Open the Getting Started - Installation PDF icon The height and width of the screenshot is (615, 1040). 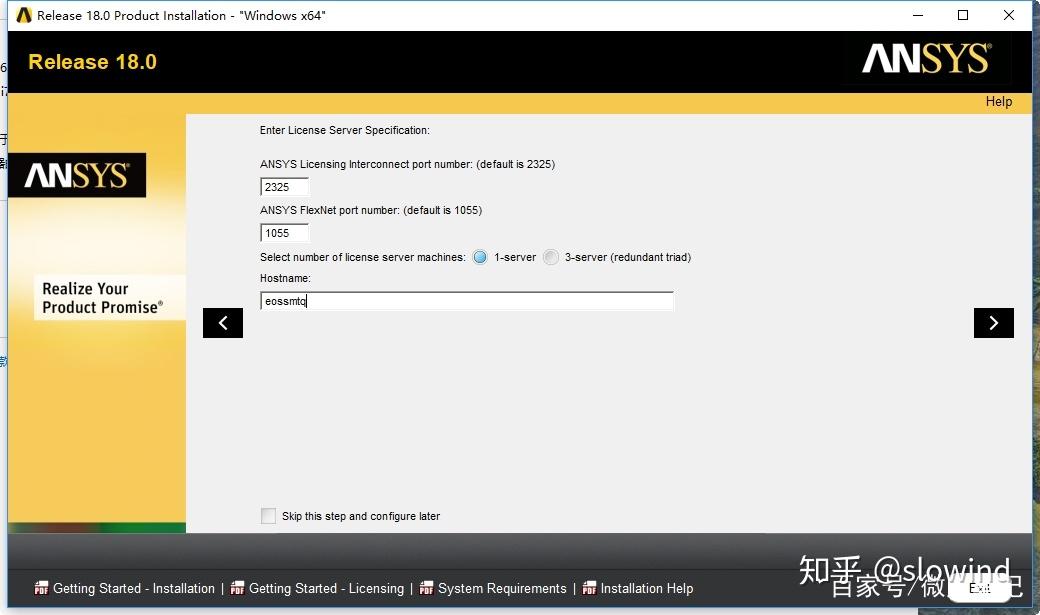[41, 589]
